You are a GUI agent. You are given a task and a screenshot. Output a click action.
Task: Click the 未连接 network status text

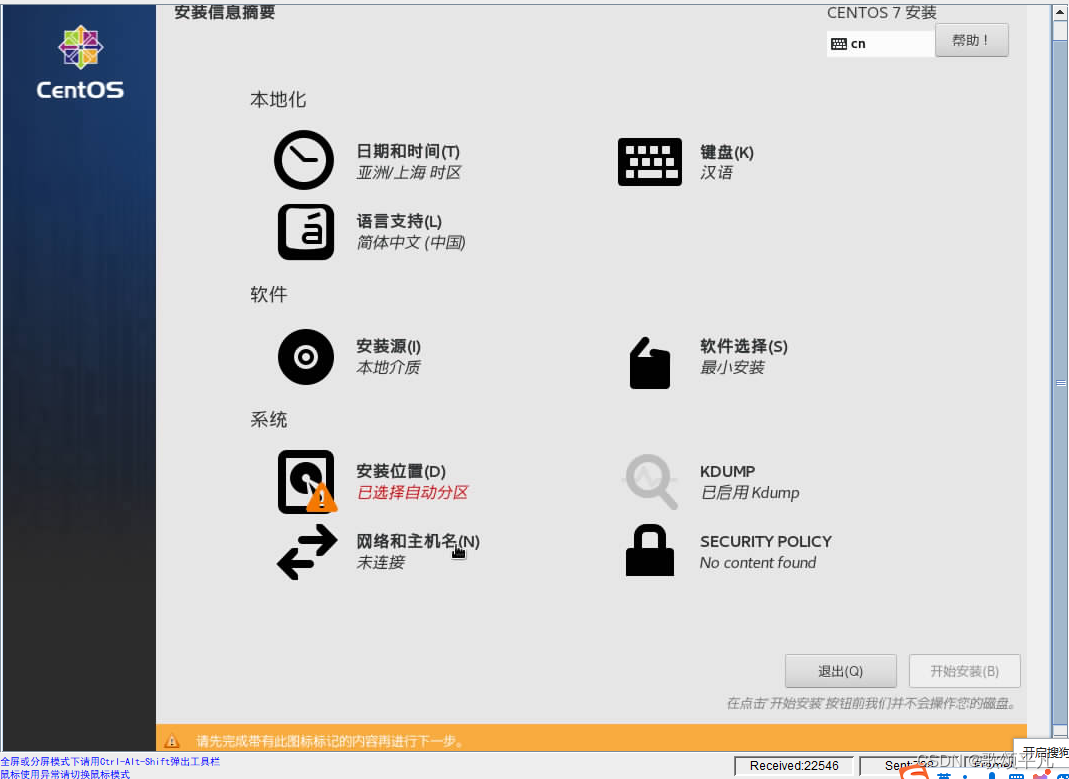381,563
